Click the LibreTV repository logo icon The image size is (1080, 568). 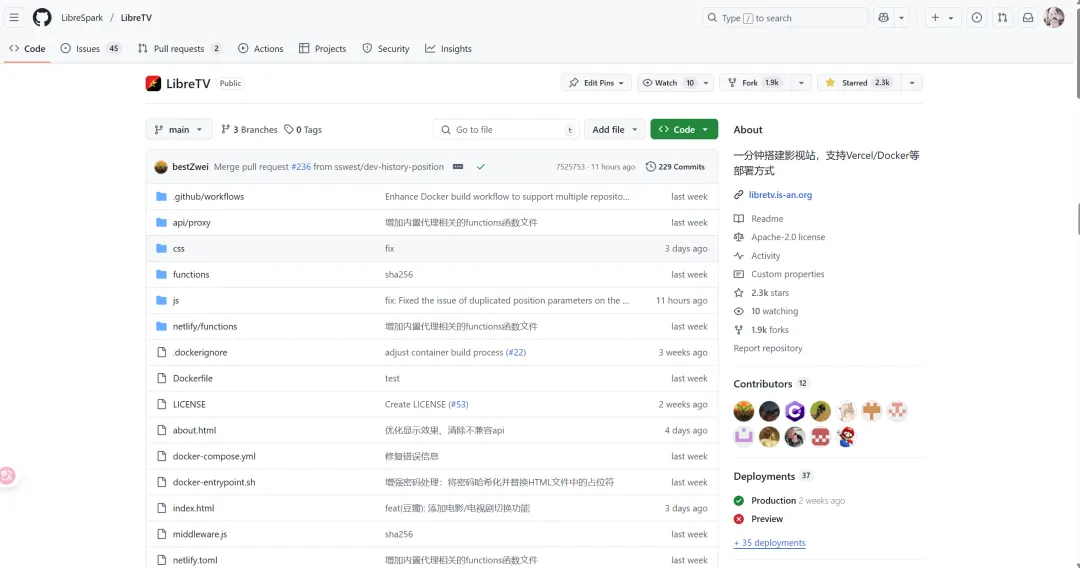click(153, 83)
